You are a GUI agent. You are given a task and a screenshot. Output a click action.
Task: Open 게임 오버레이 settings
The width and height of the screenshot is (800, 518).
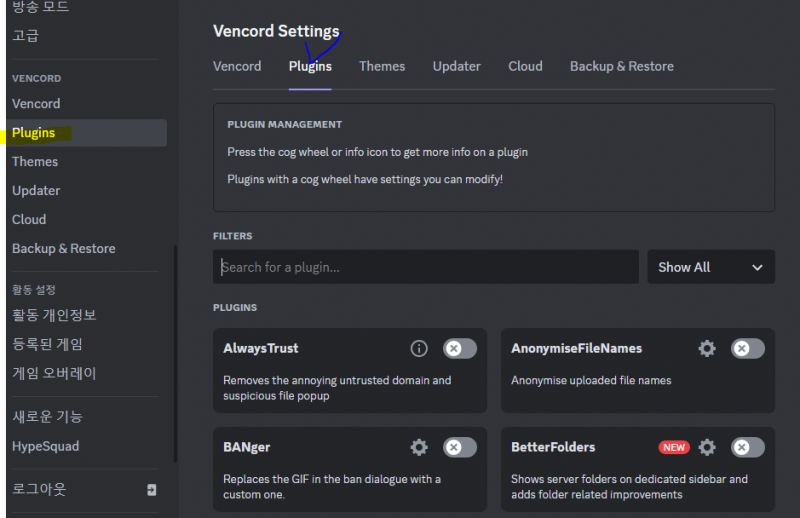point(54,373)
